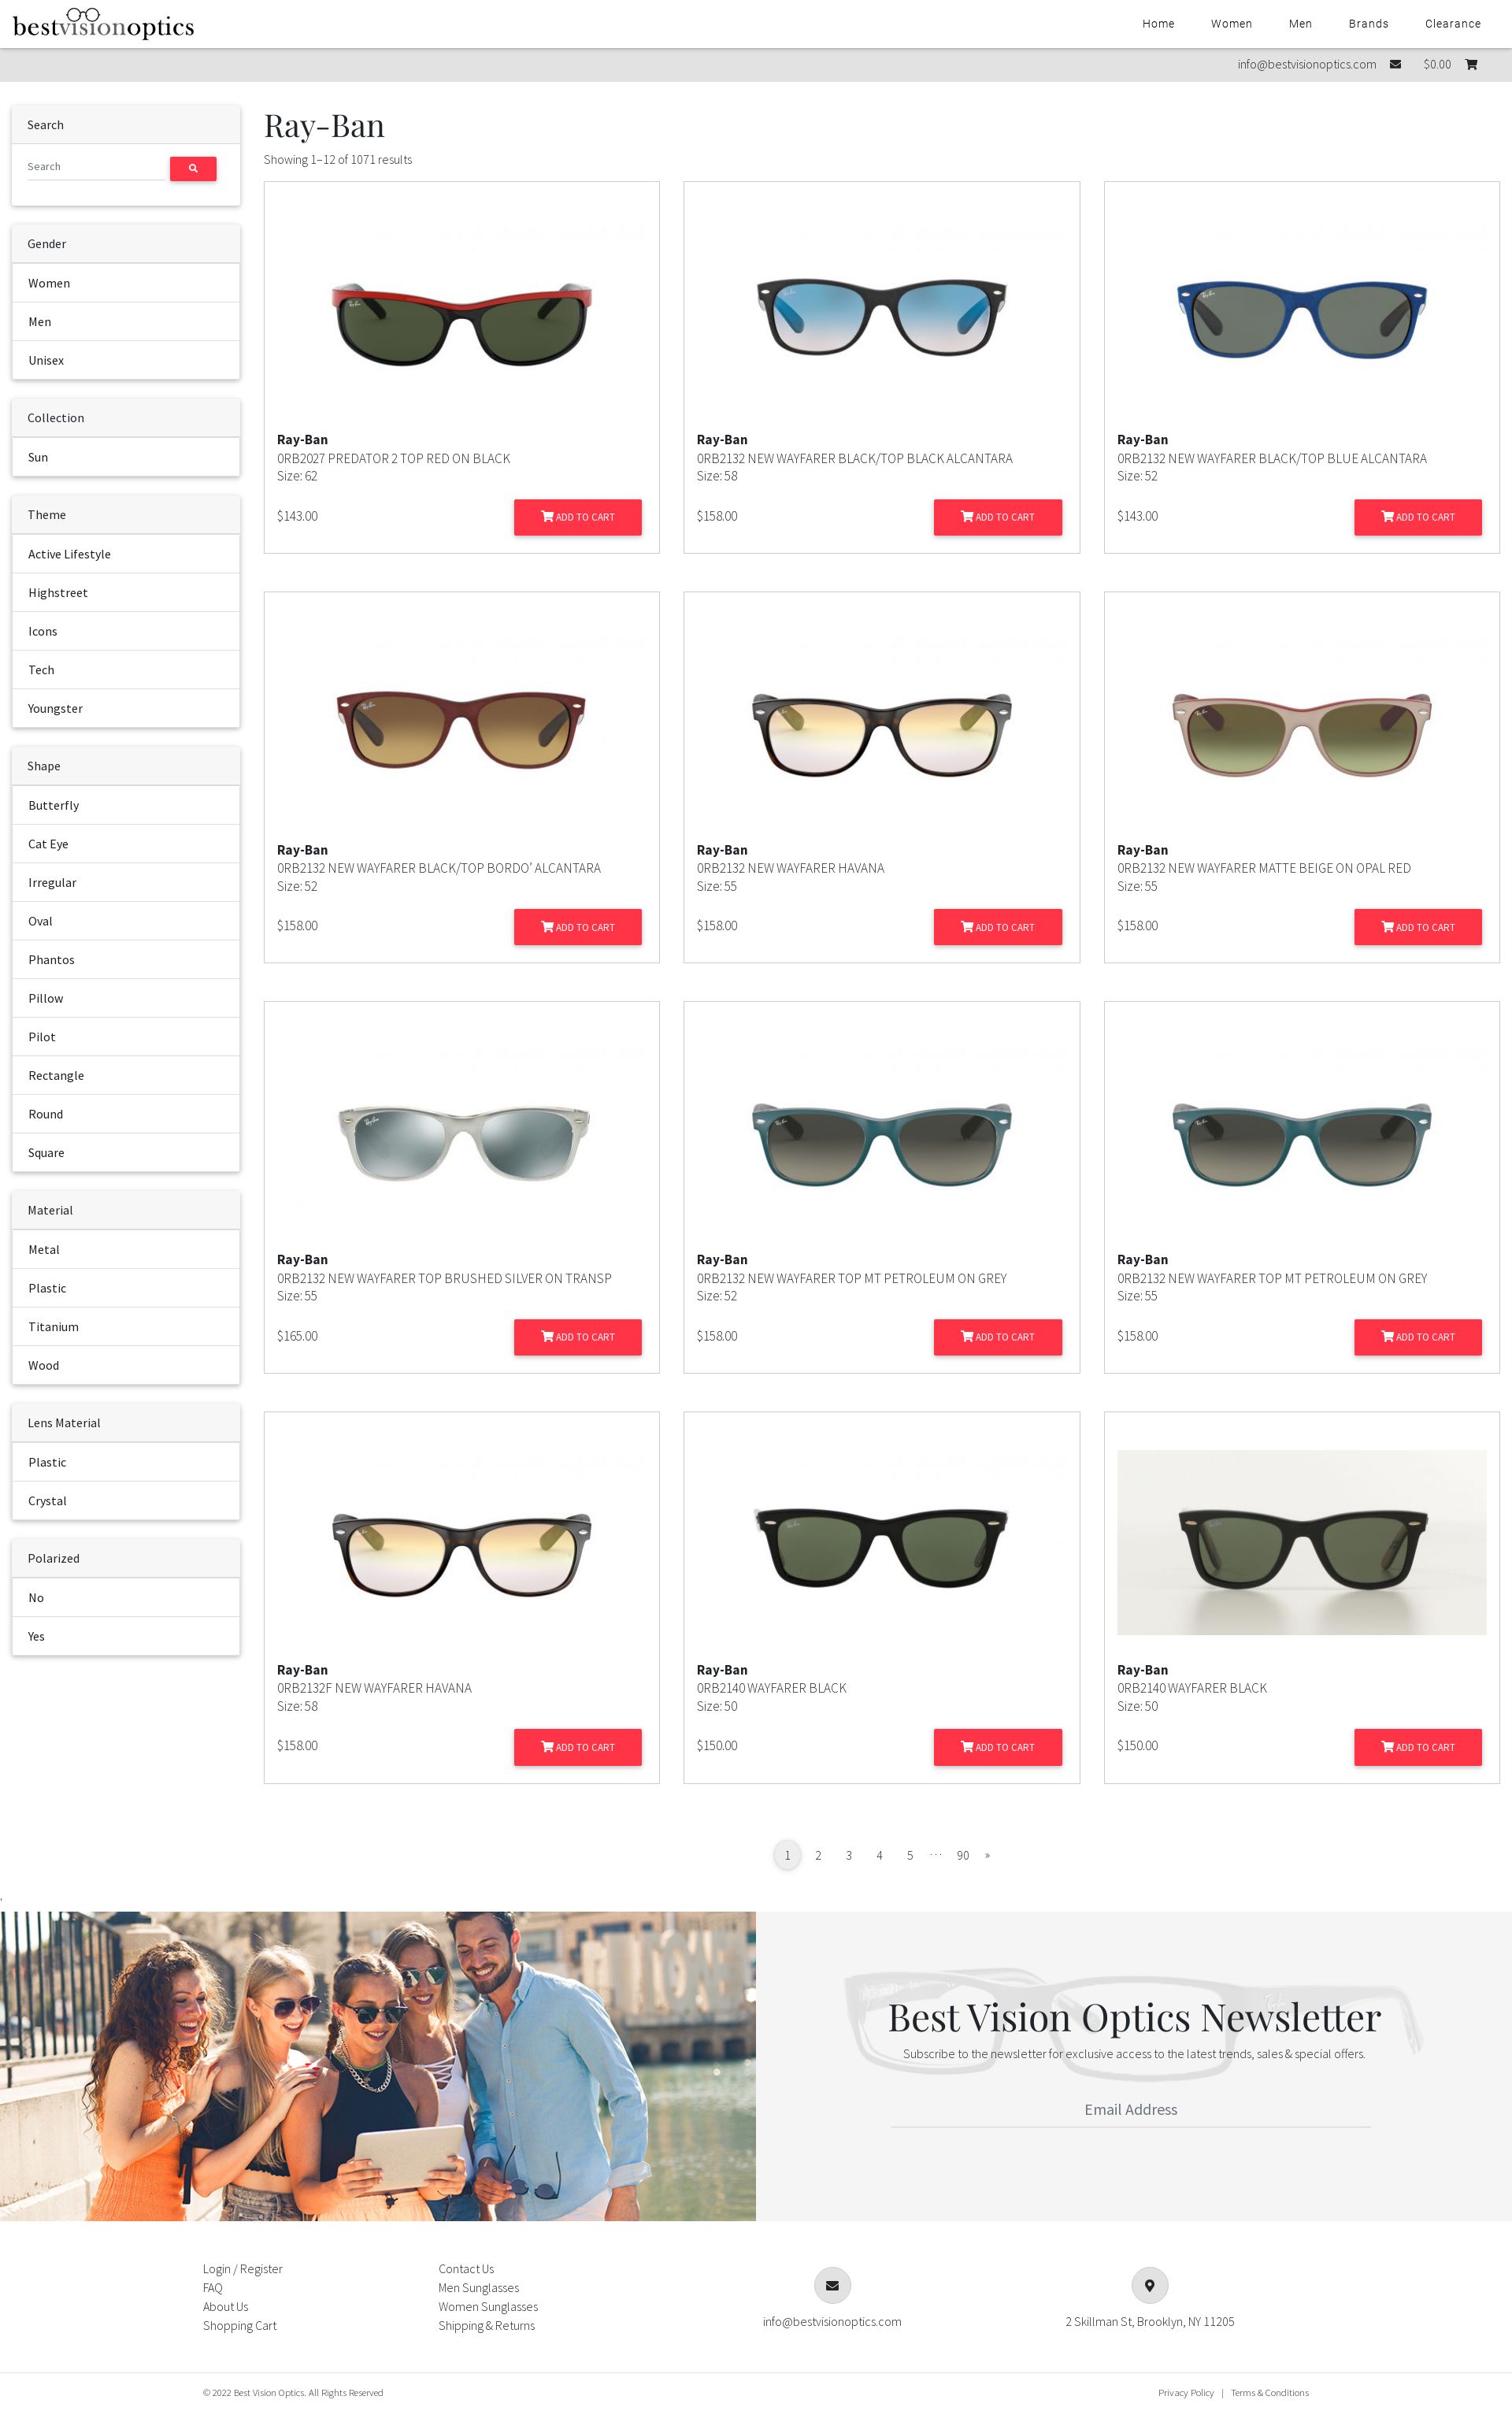This screenshot has height=2411, width=1512.
Task: Click the Brooklyn address in the footer
Action: point(1150,2322)
